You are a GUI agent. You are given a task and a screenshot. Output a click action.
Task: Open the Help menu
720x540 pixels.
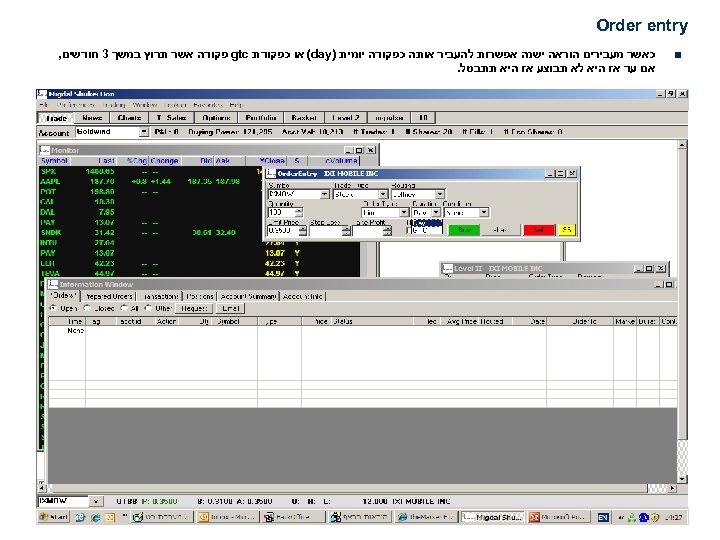tap(236, 105)
